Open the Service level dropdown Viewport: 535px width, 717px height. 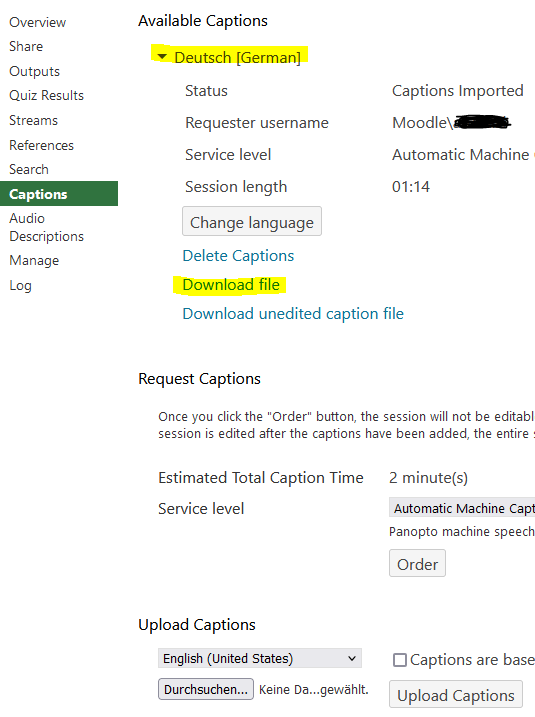(462, 508)
